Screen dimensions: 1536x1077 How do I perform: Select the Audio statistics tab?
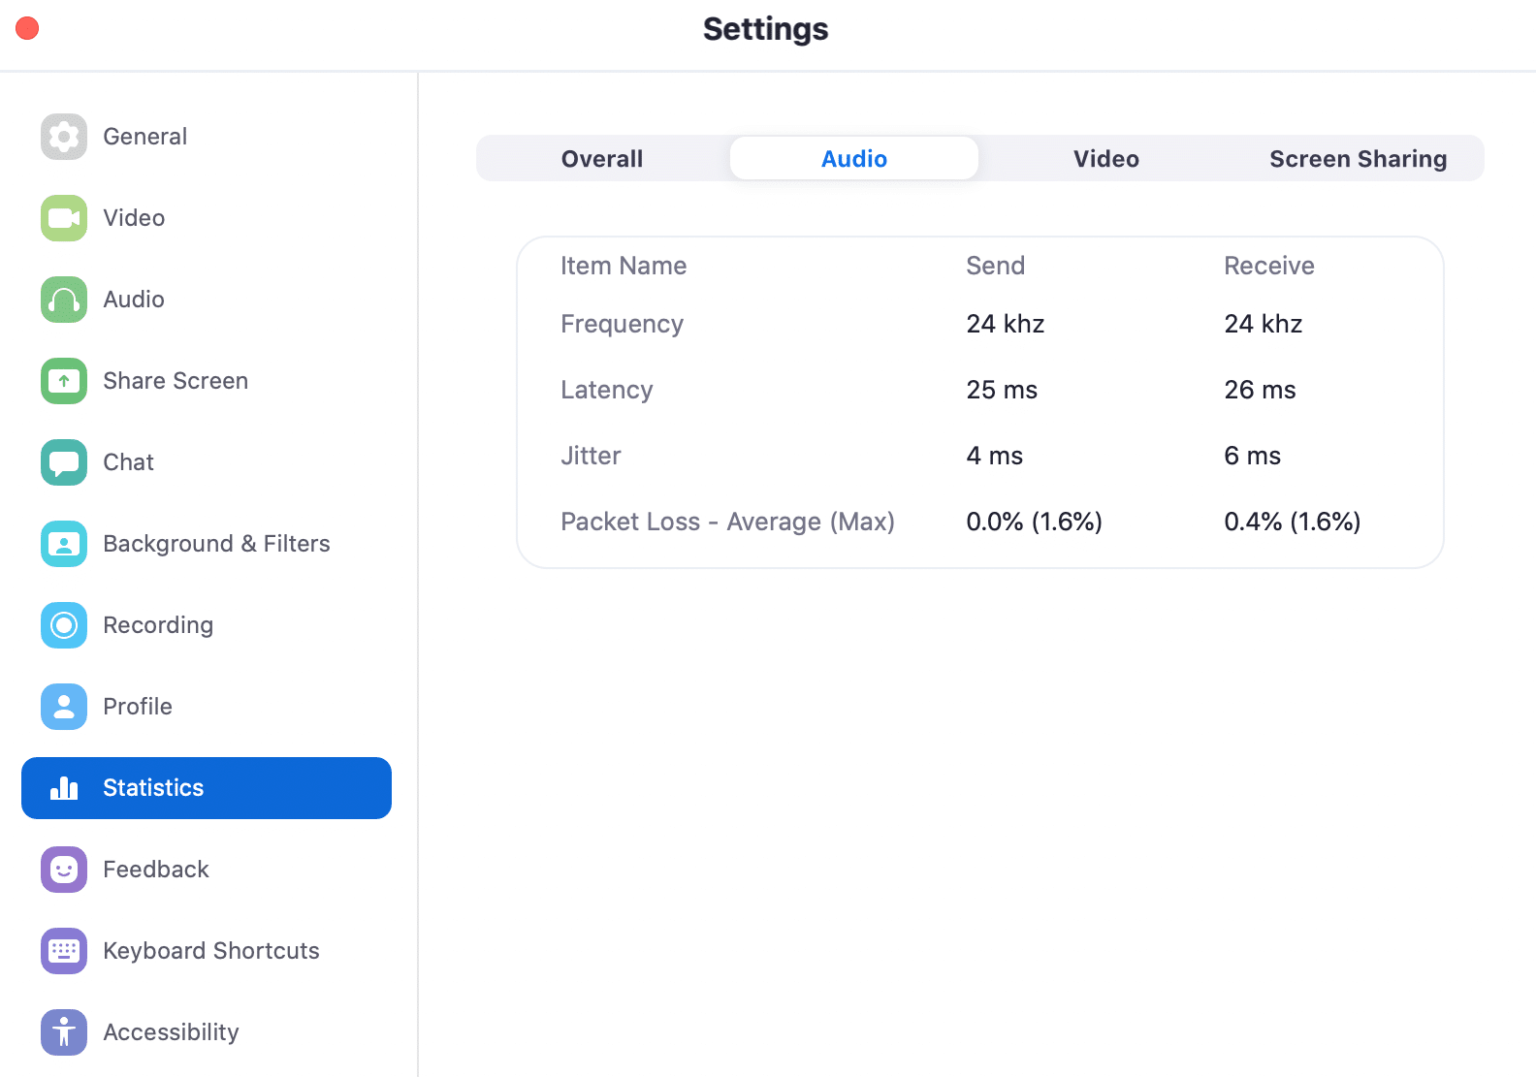[x=854, y=158]
